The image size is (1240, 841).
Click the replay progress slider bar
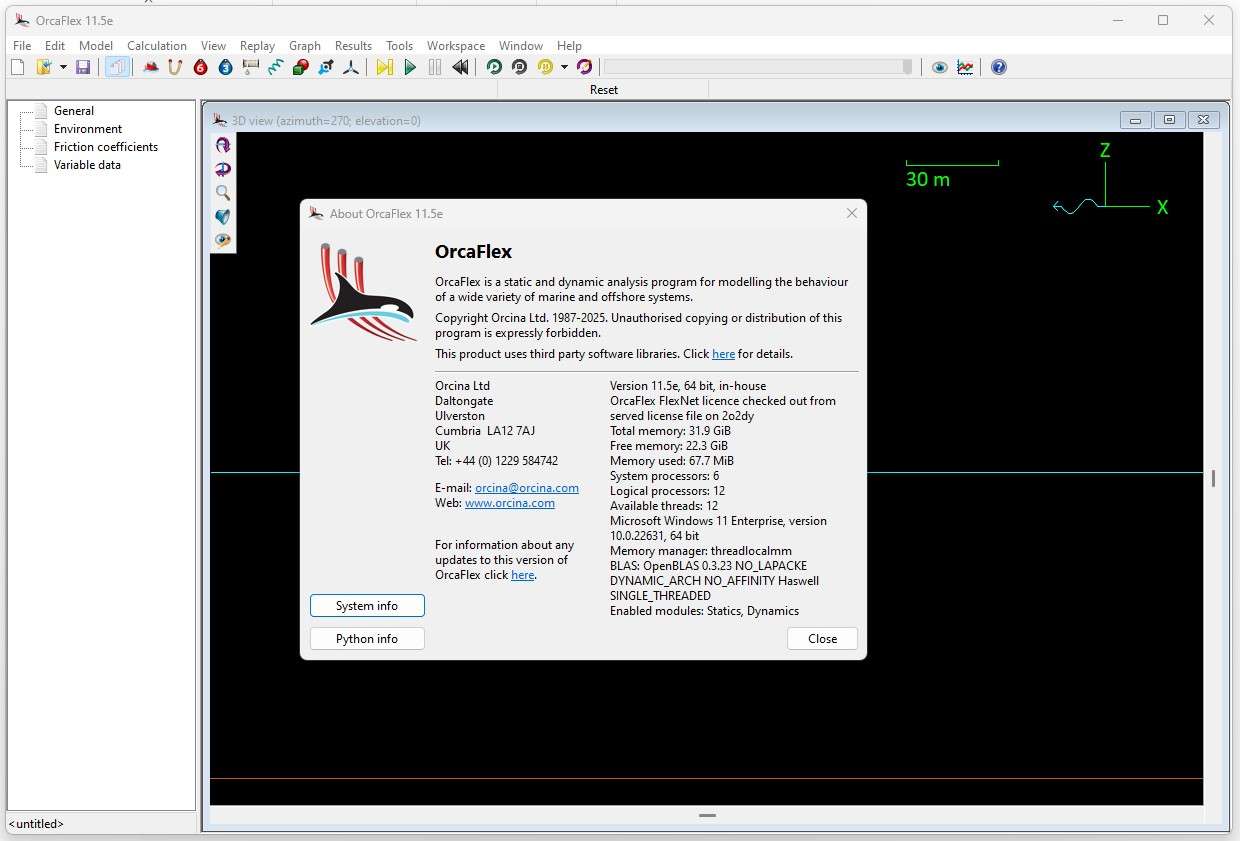coord(757,67)
